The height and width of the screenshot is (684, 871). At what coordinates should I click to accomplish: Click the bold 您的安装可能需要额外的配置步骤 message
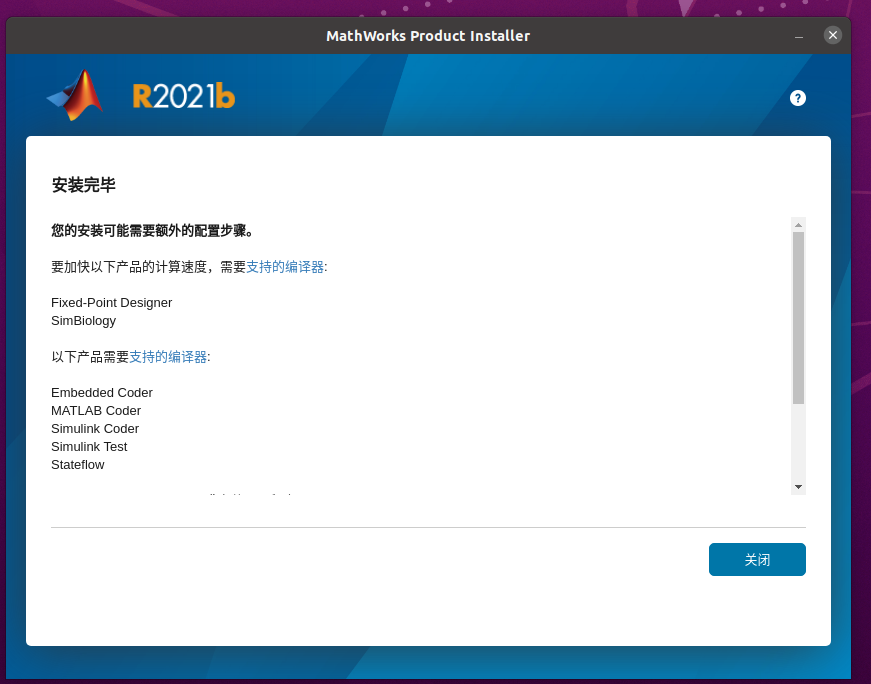coord(152,231)
